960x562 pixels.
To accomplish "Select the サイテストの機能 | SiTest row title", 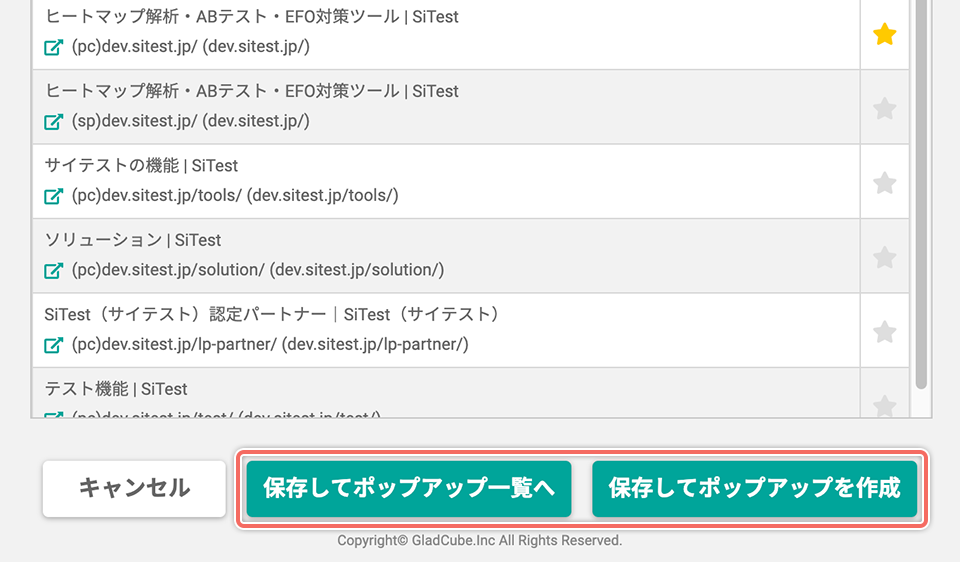I will [141, 166].
